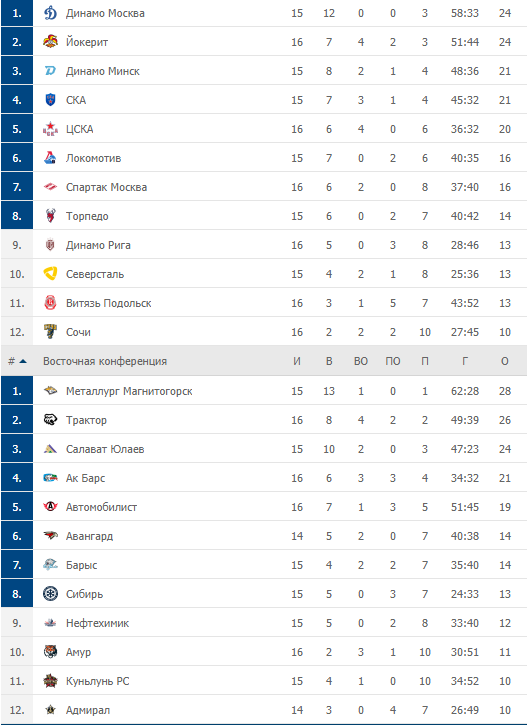Sort by И games played header
The image size is (527, 725).
pyautogui.click(x=297, y=361)
